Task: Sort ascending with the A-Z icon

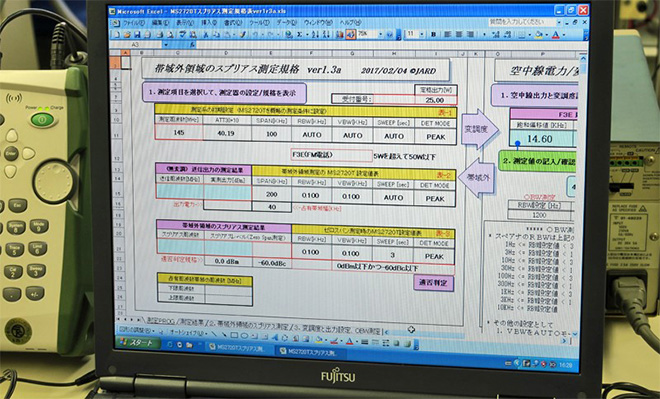Action: (x=315, y=35)
